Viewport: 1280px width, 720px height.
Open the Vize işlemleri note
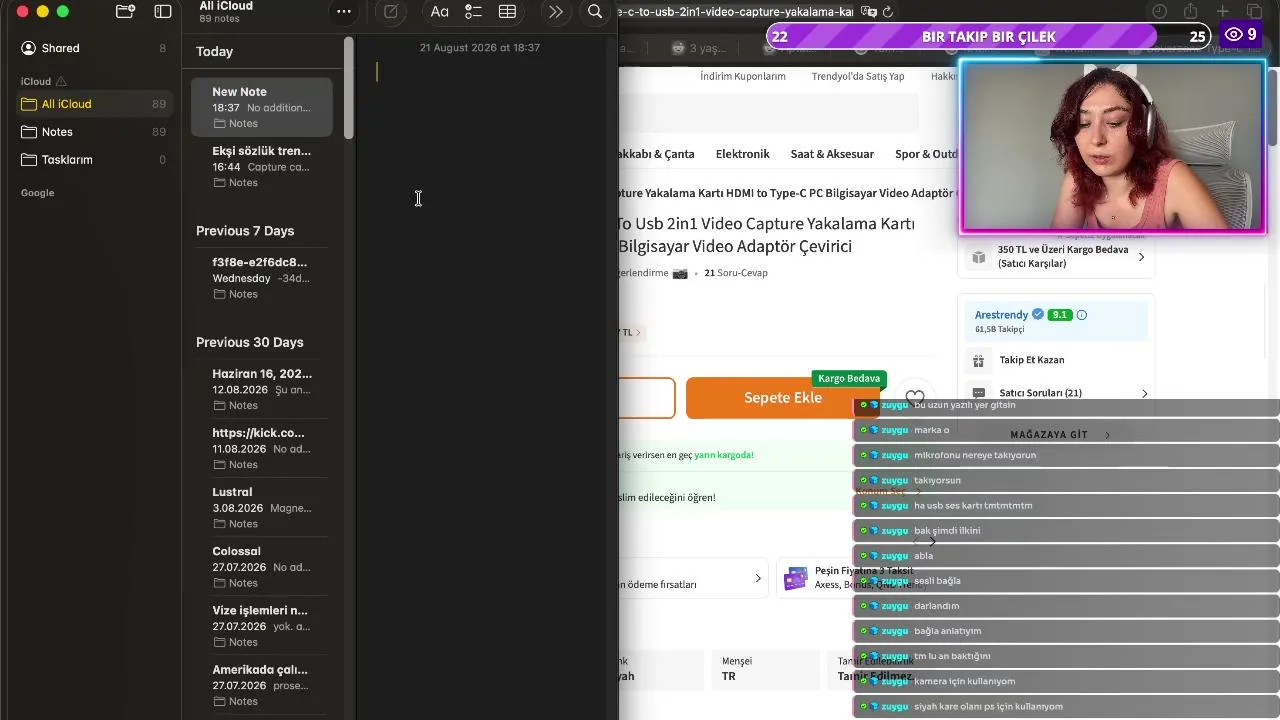(x=262, y=625)
